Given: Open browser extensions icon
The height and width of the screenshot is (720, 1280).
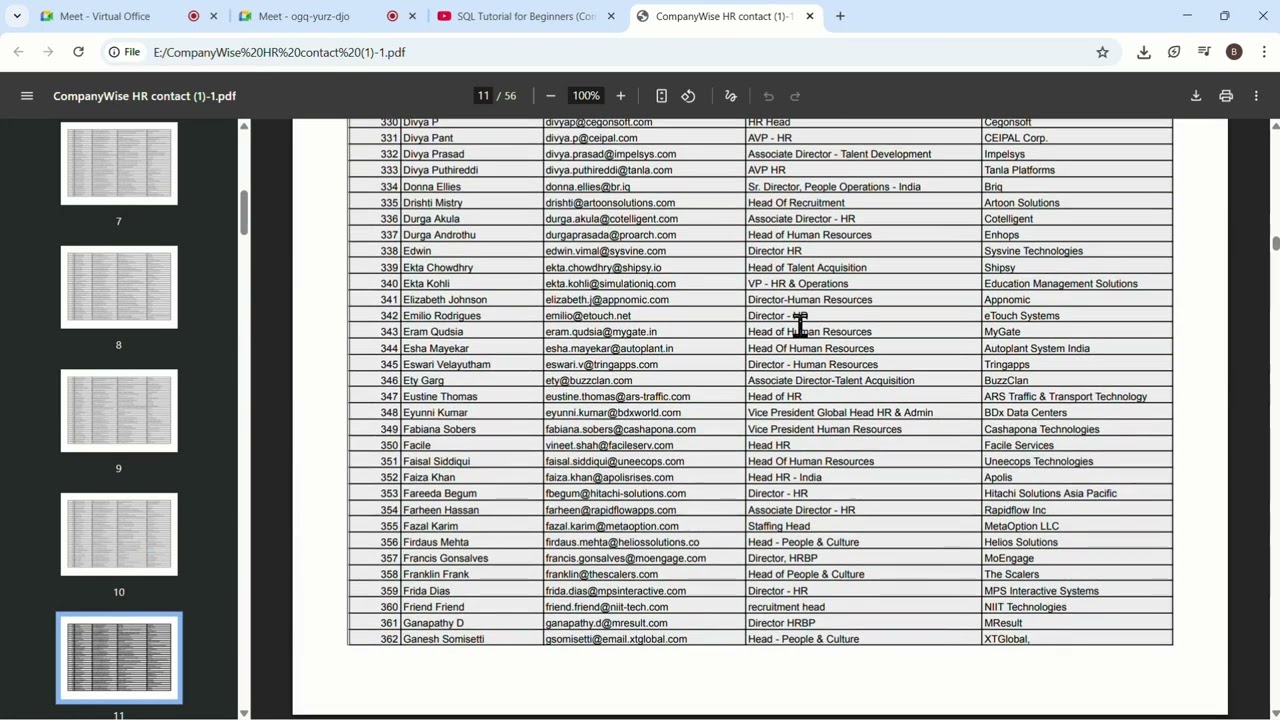Looking at the screenshot, I should (x=1174, y=52).
